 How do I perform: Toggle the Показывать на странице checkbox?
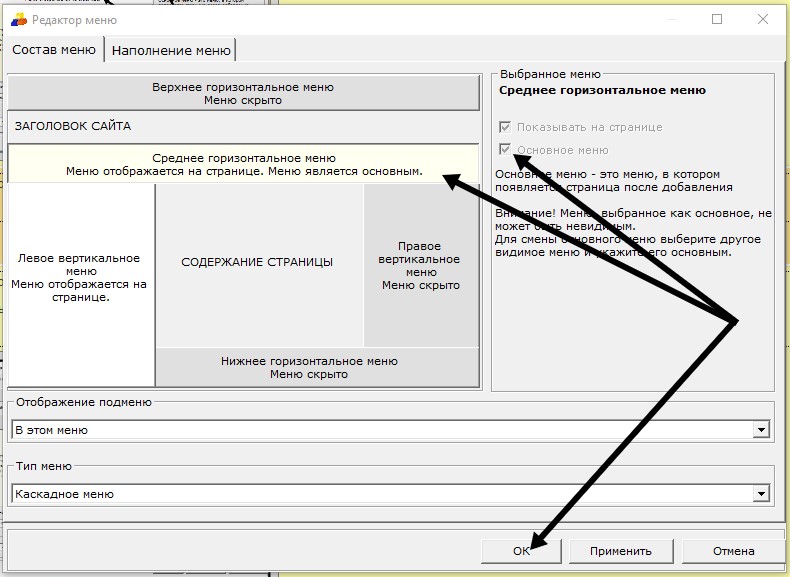point(506,127)
